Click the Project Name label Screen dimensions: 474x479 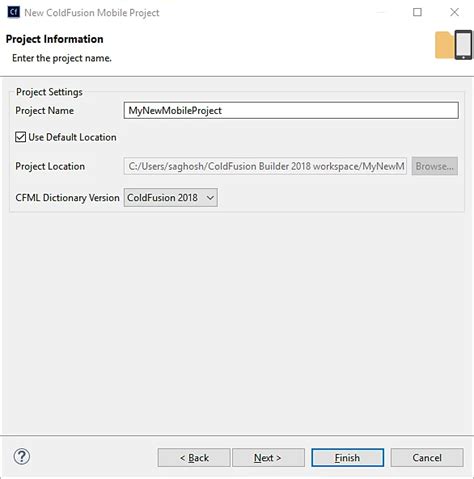[x=45, y=110]
